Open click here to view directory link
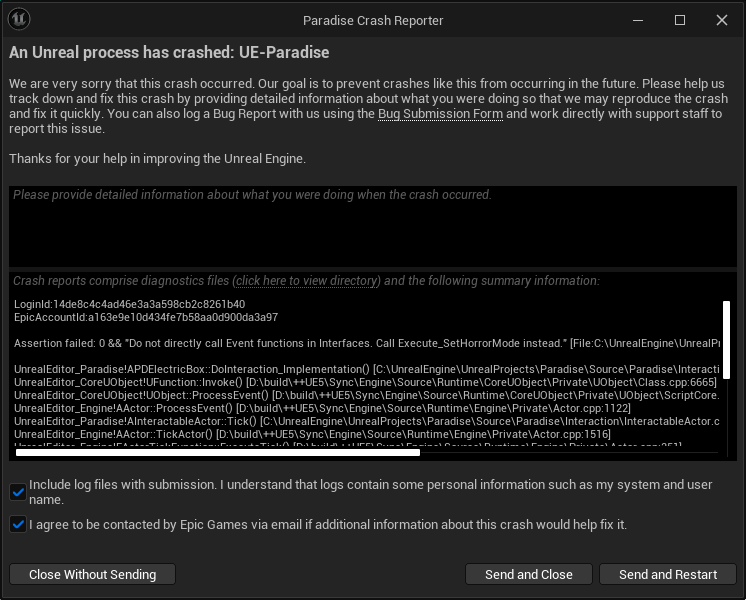This screenshot has width=746, height=600. (x=306, y=281)
